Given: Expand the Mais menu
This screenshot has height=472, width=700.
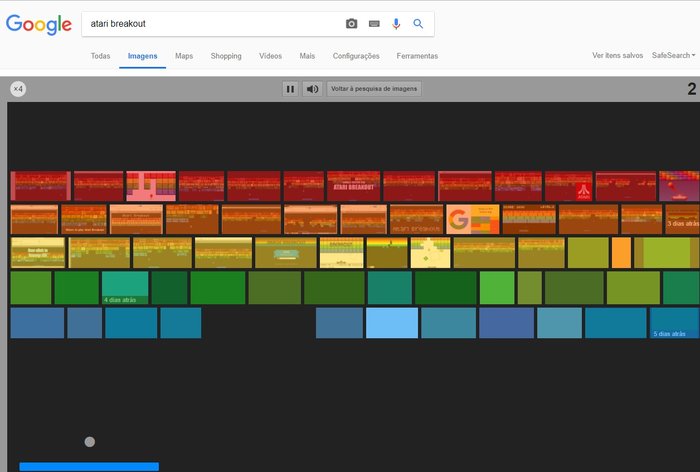Looking at the screenshot, I should click(x=307, y=56).
